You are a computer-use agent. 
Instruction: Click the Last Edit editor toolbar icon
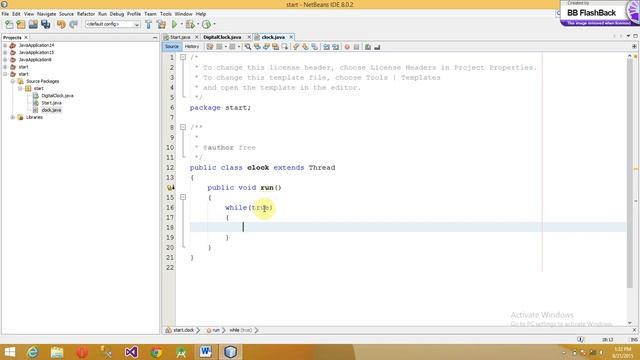210,47
